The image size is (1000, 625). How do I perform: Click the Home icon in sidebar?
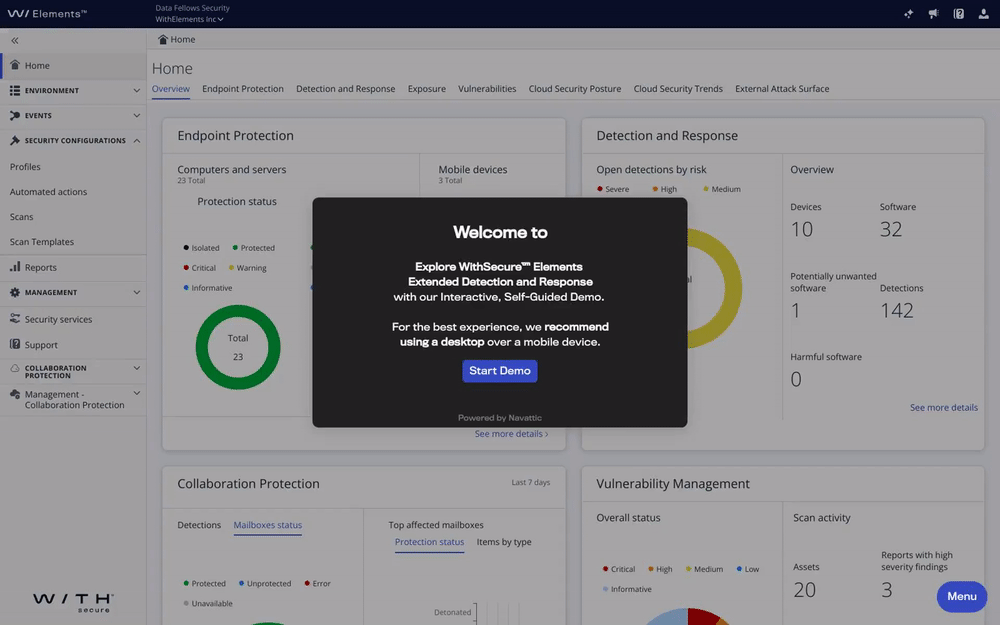(x=15, y=65)
